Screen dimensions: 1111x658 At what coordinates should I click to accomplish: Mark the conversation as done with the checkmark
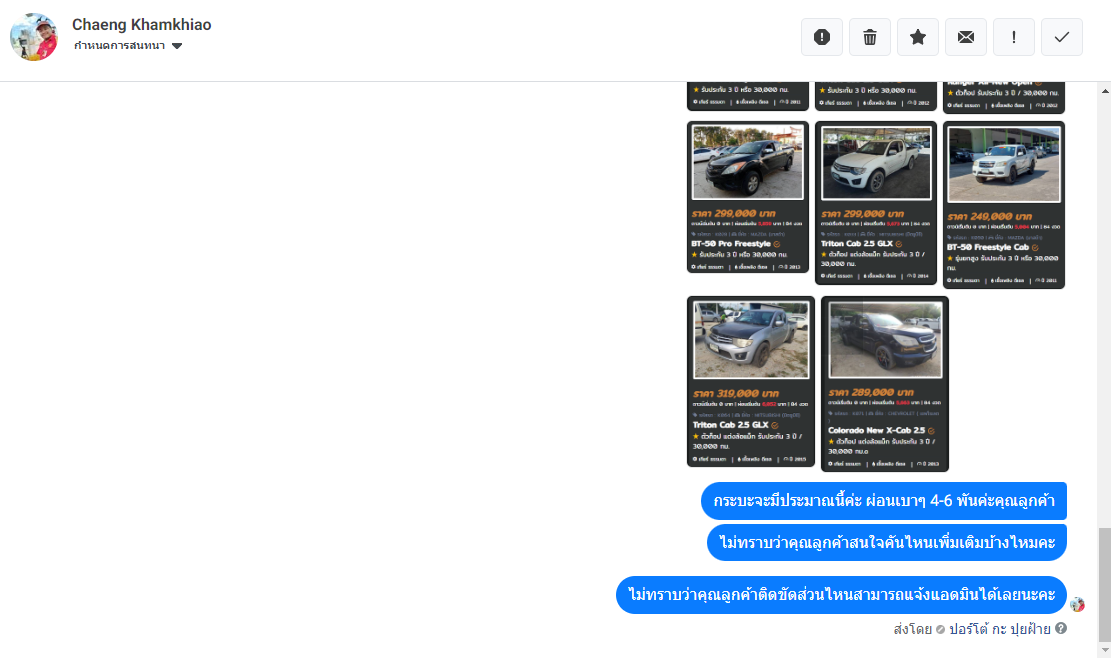(1061, 37)
